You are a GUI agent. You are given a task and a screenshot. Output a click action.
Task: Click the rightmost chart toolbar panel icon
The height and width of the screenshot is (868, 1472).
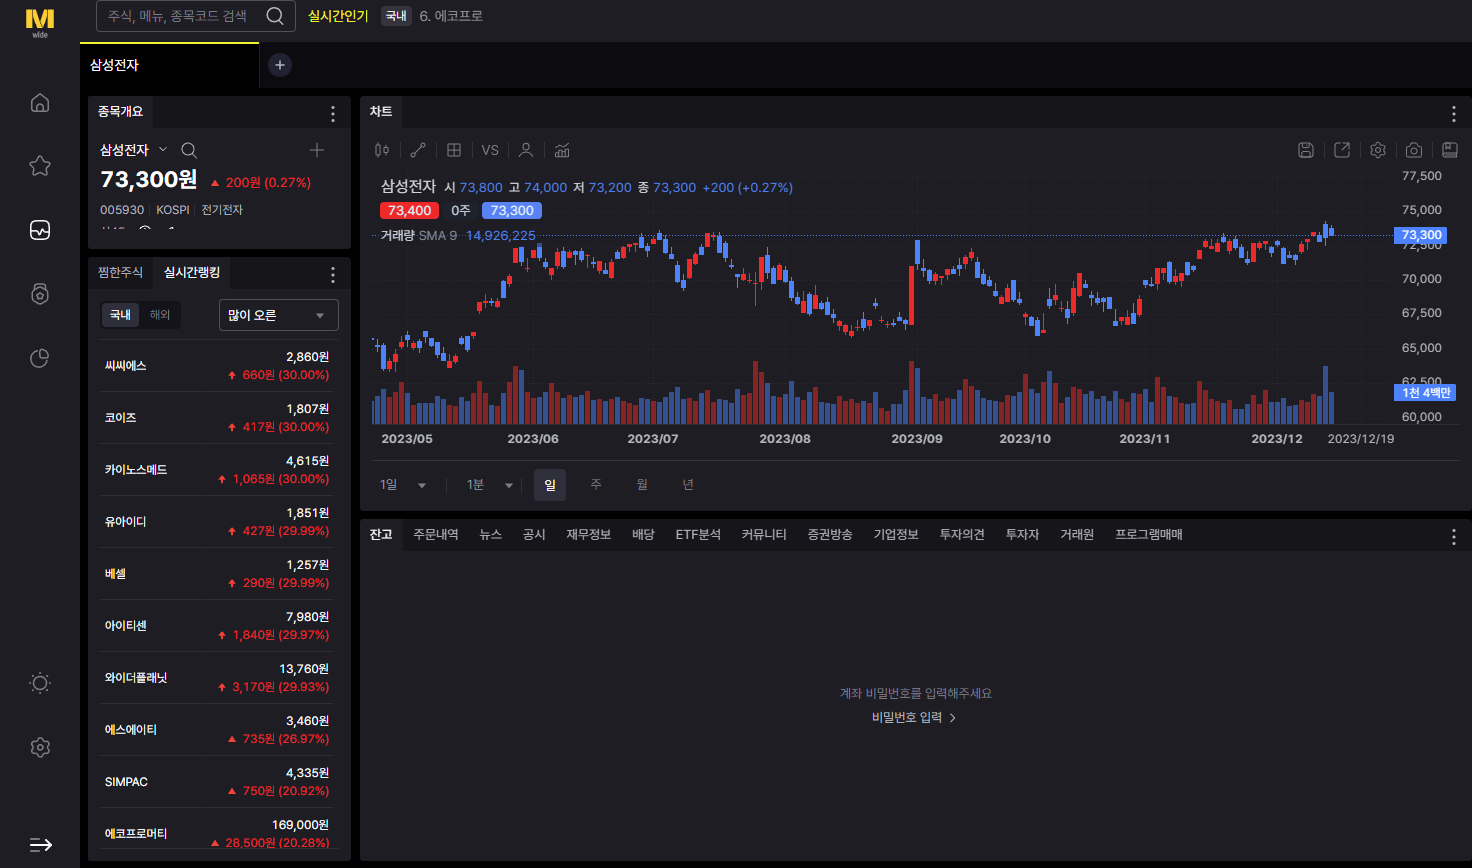[1450, 150]
